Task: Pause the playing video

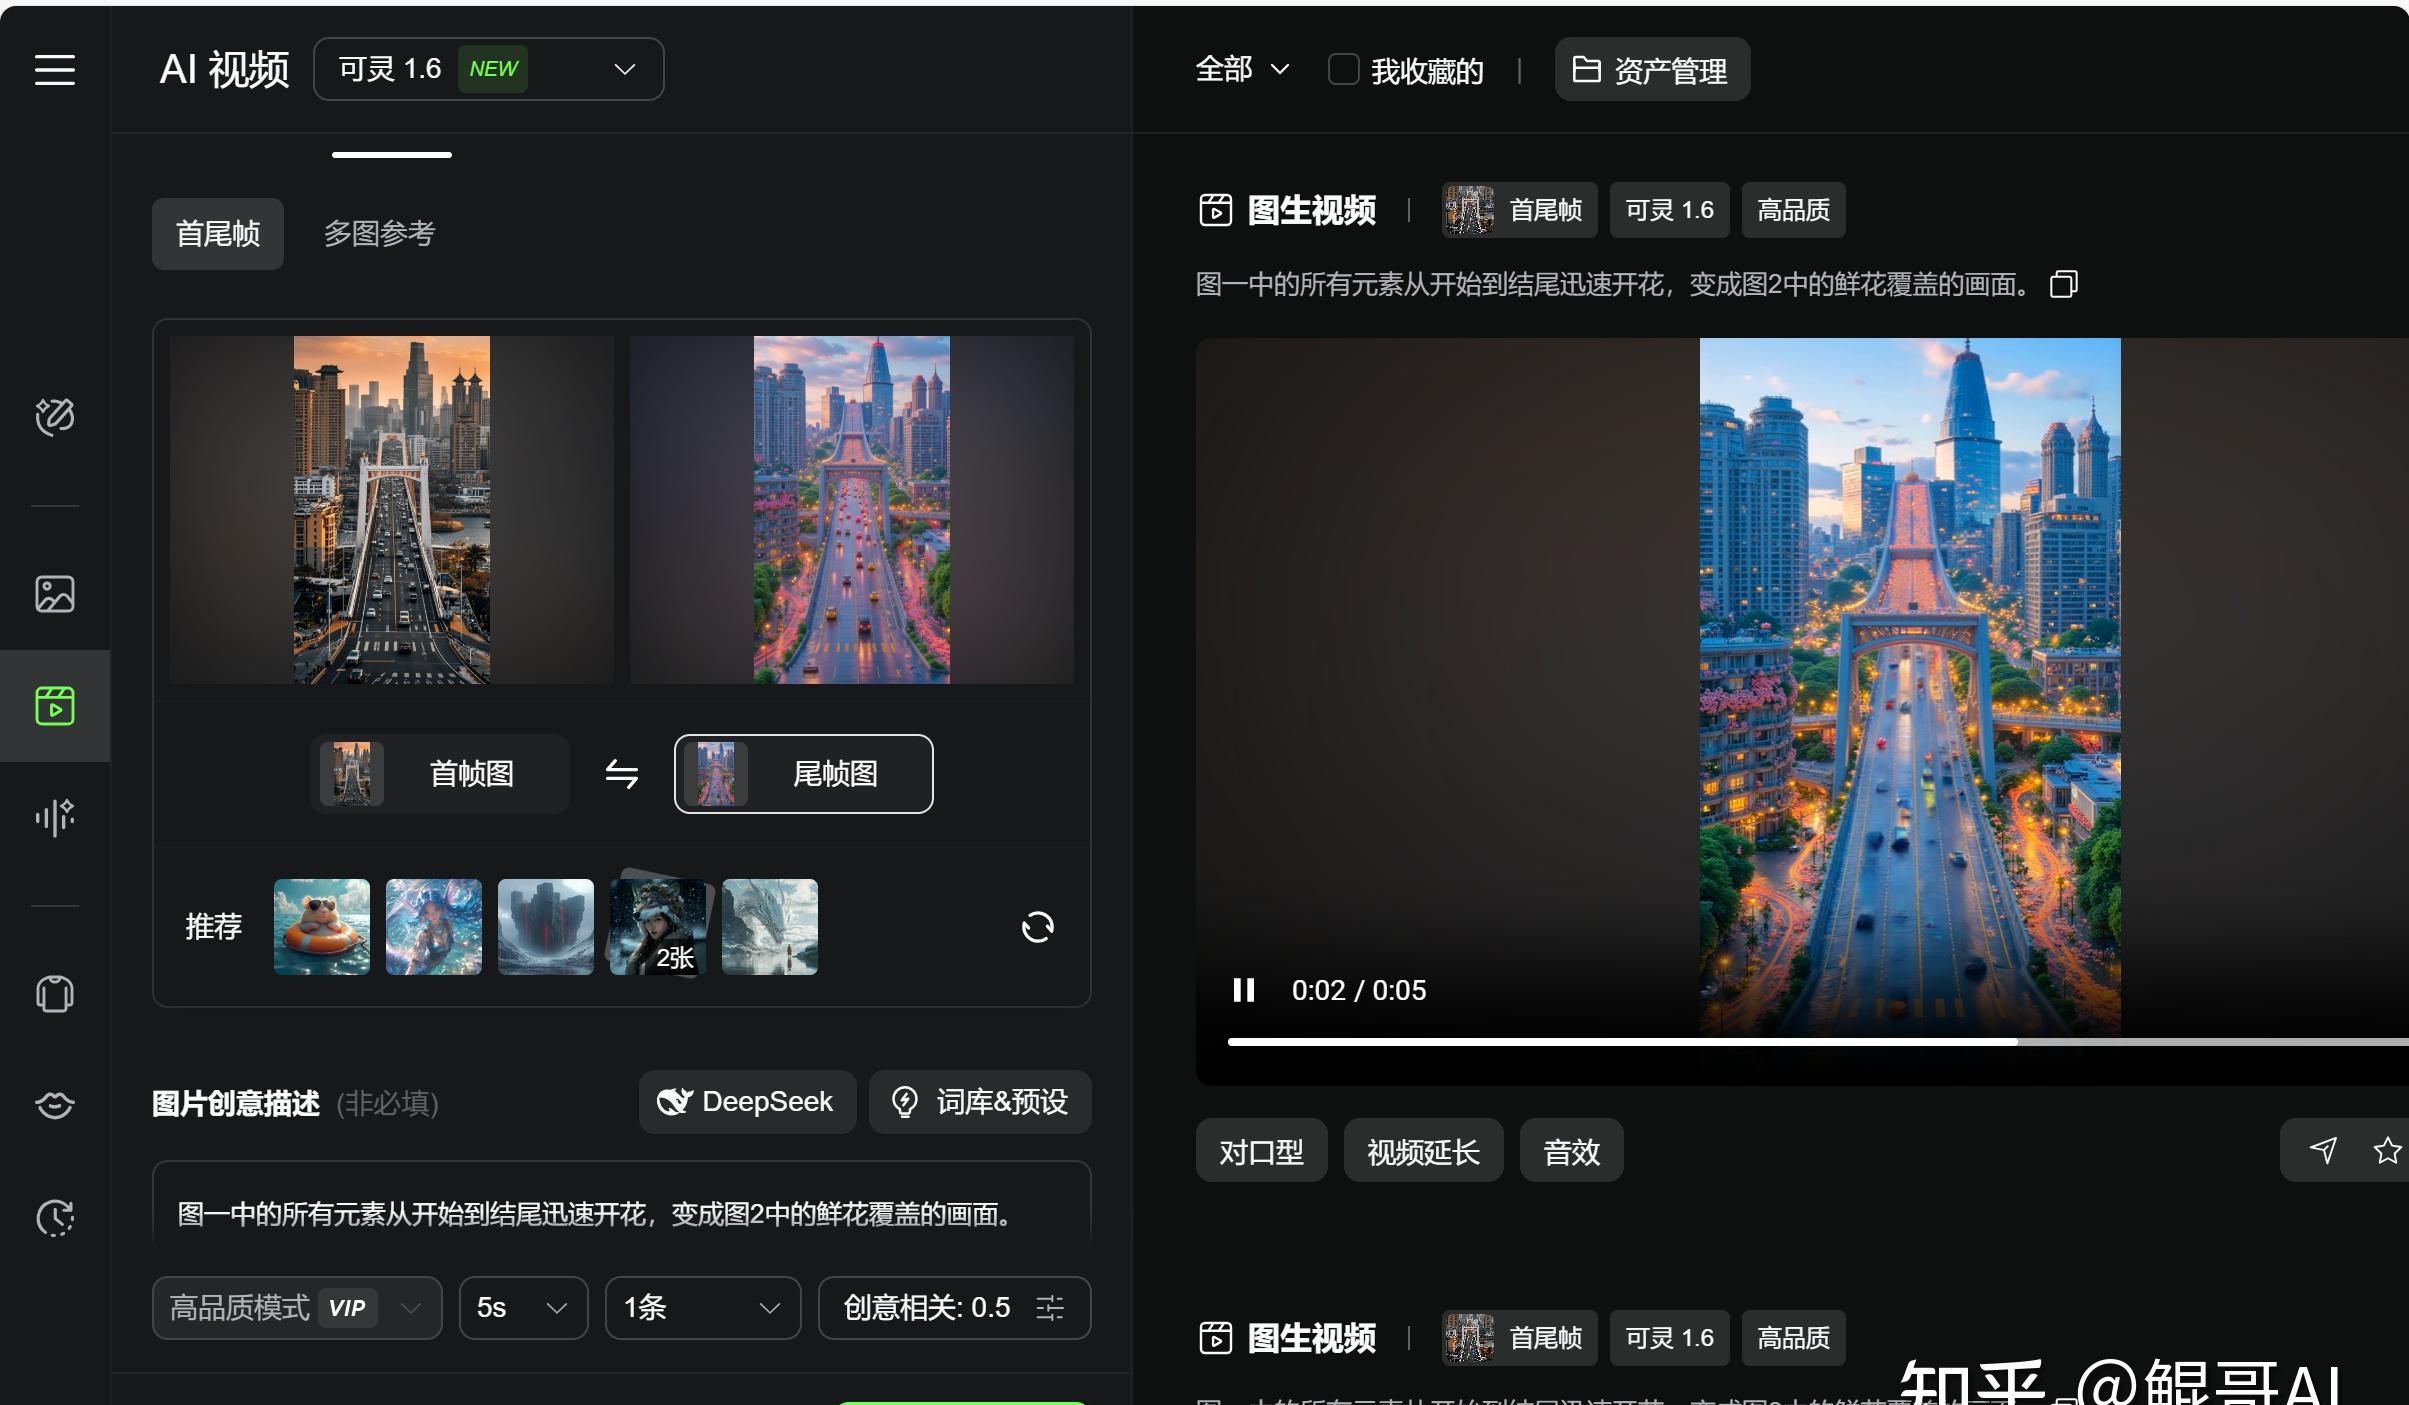Action: point(1243,990)
